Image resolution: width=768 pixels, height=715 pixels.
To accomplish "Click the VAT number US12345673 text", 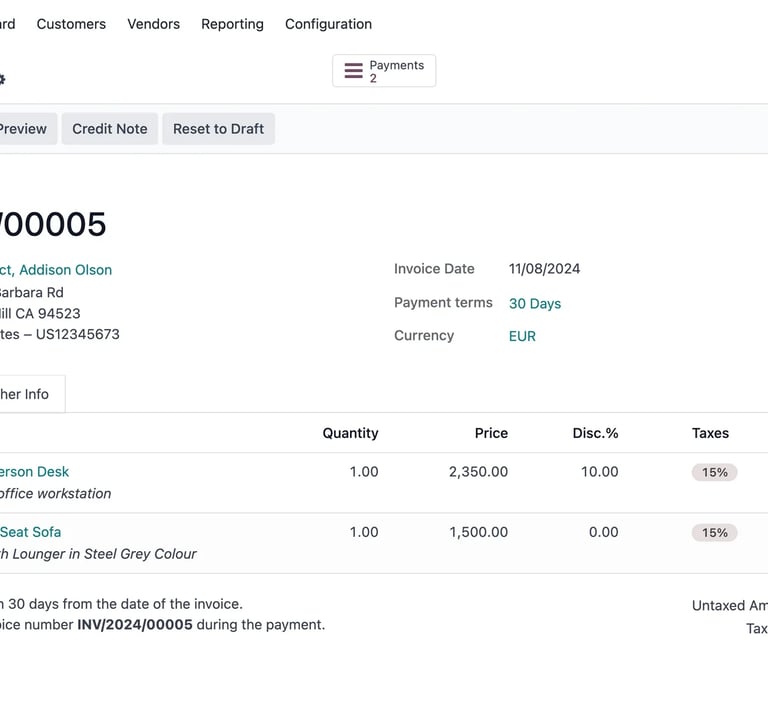I will (x=77, y=334).
